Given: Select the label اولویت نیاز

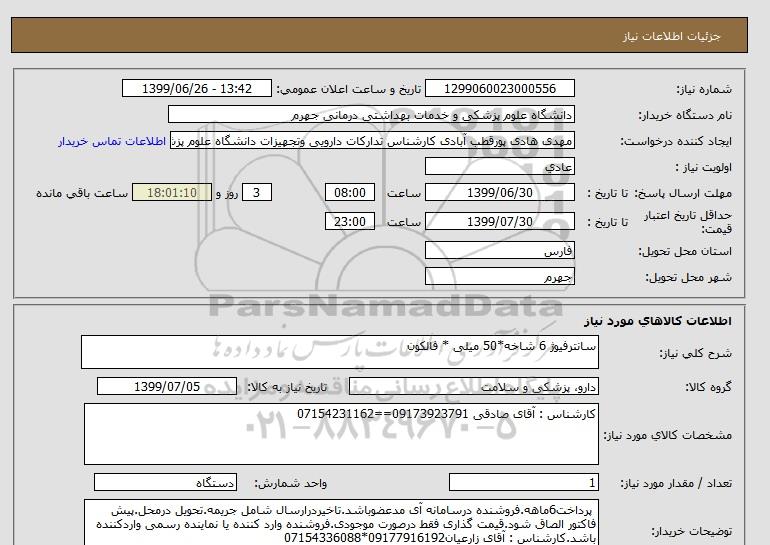Looking at the screenshot, I should tap(703, 167).
